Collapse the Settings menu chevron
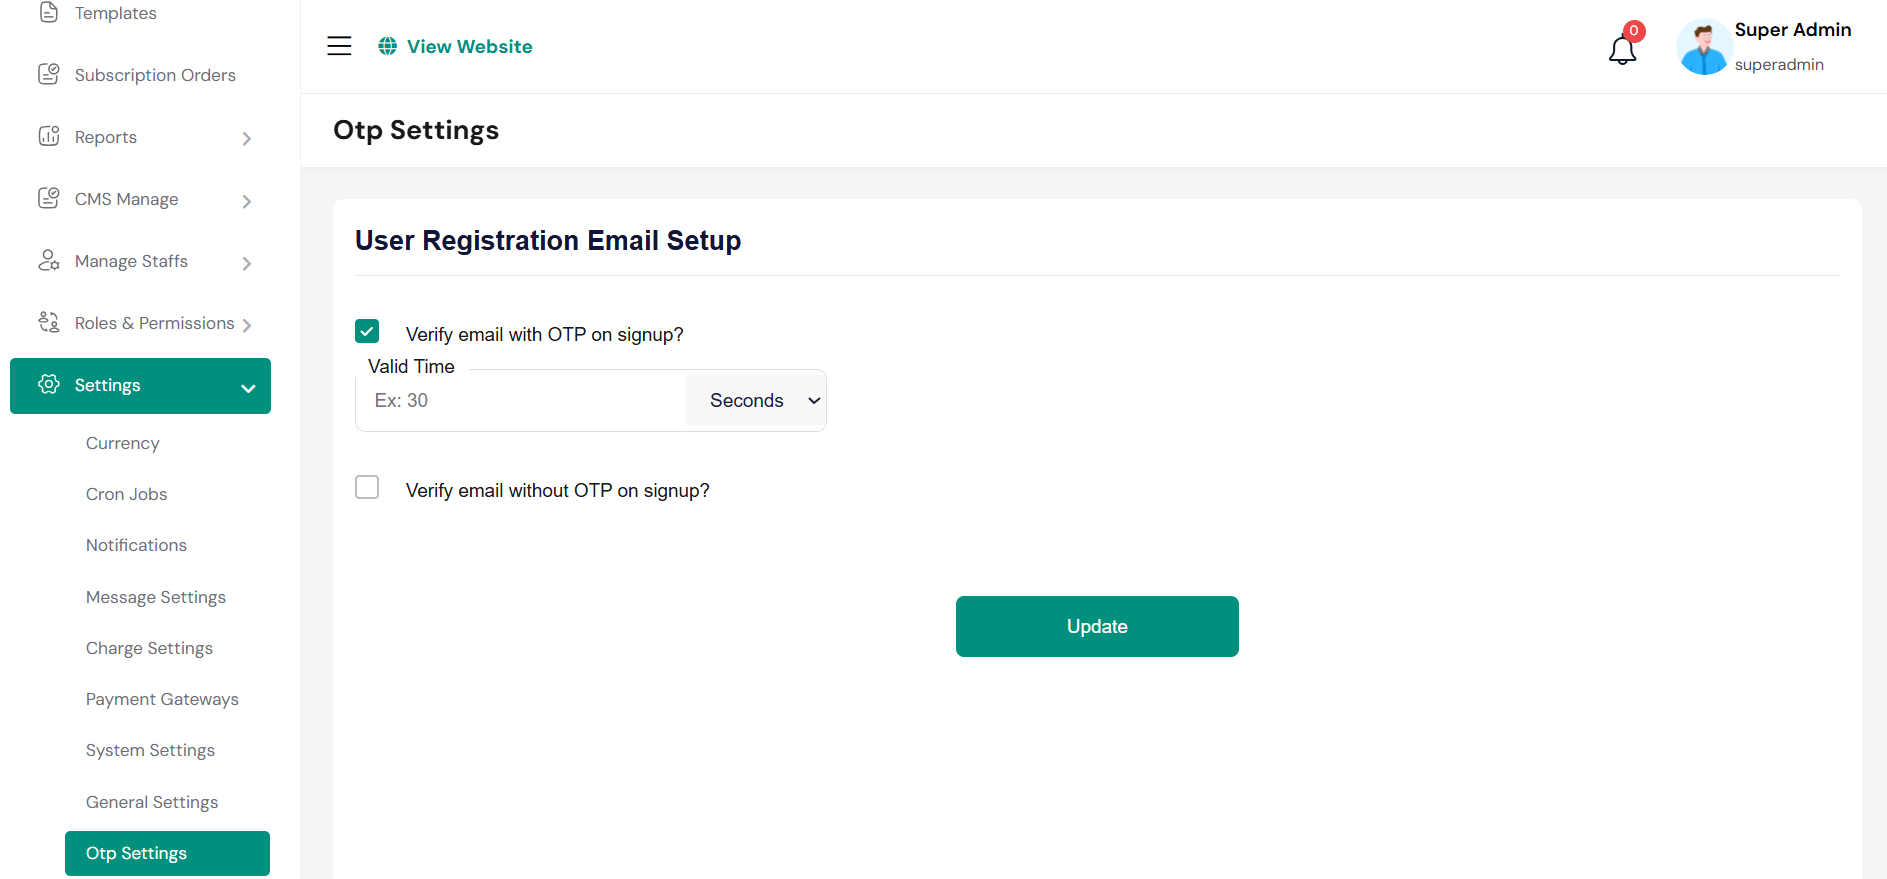This screenshot has width=1887, height=879. 248,388
